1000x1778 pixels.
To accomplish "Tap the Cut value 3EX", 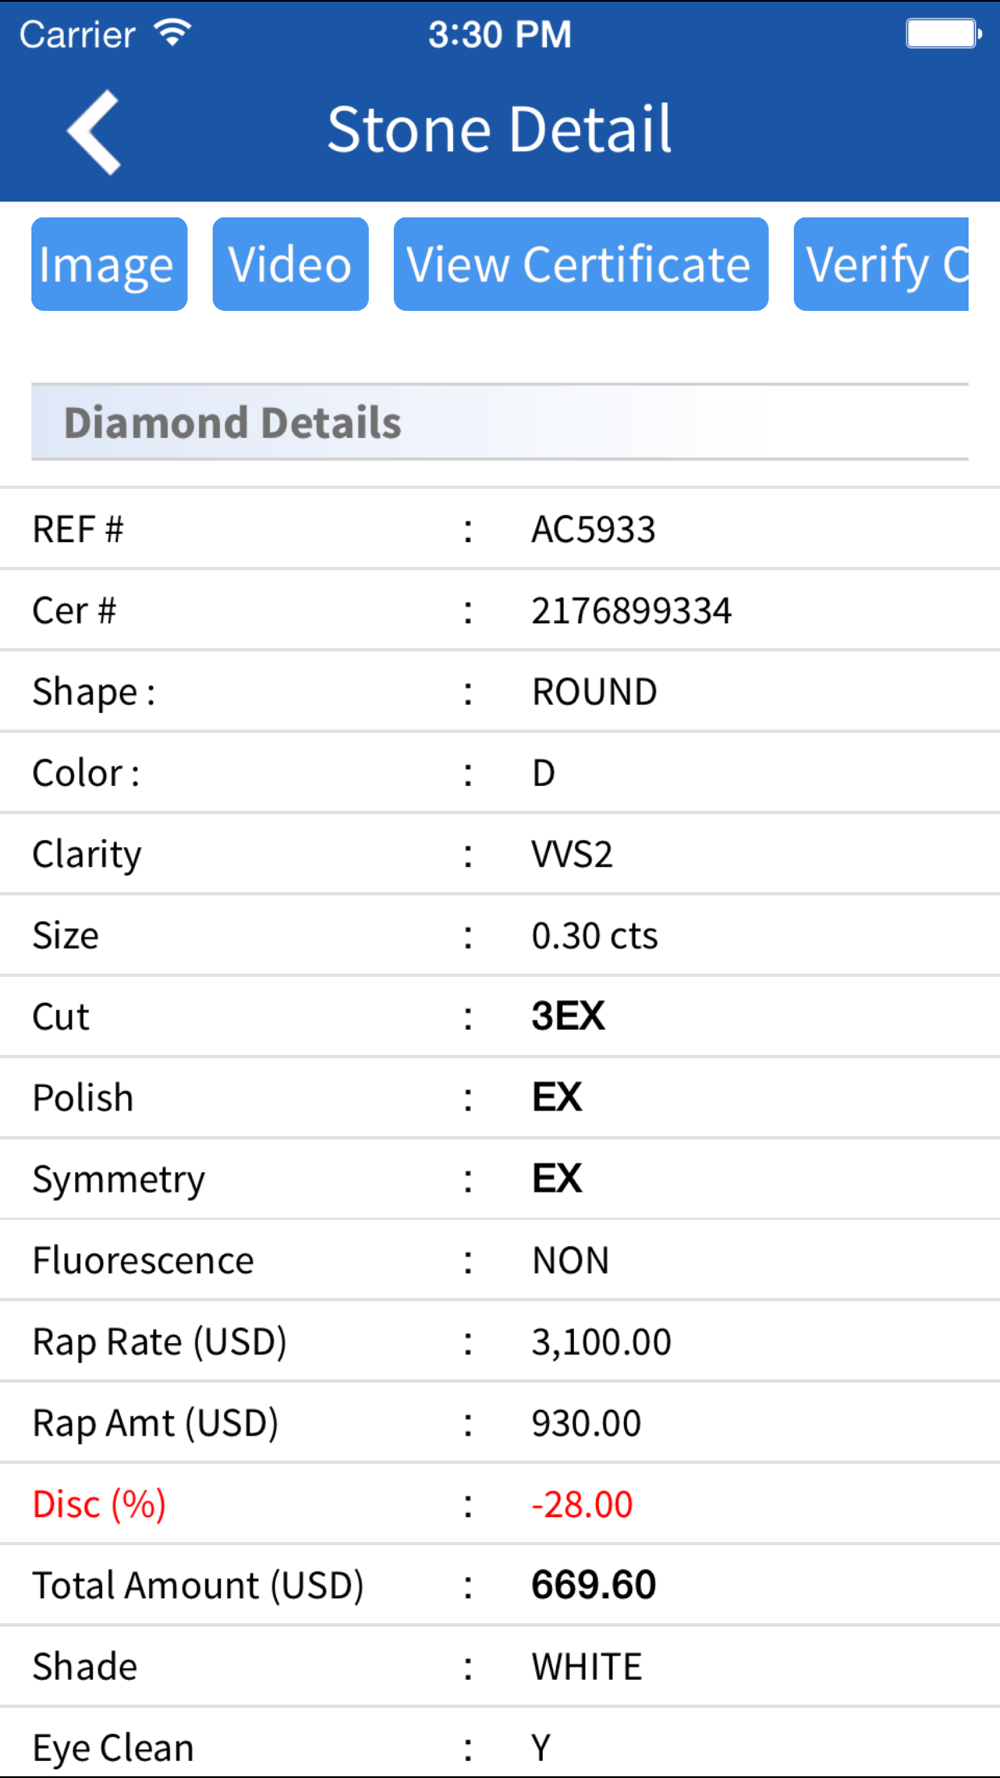I will coord(568,1016).
